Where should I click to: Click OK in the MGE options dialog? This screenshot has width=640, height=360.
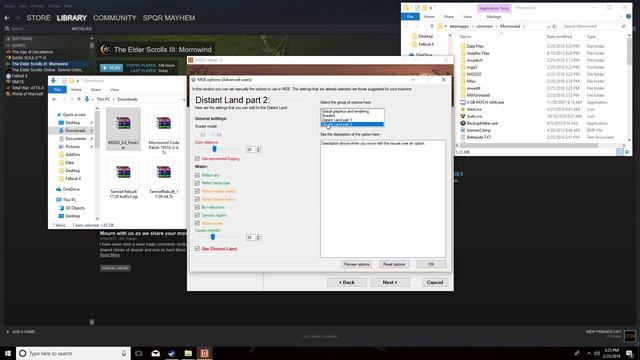click(x=431, y=264)
